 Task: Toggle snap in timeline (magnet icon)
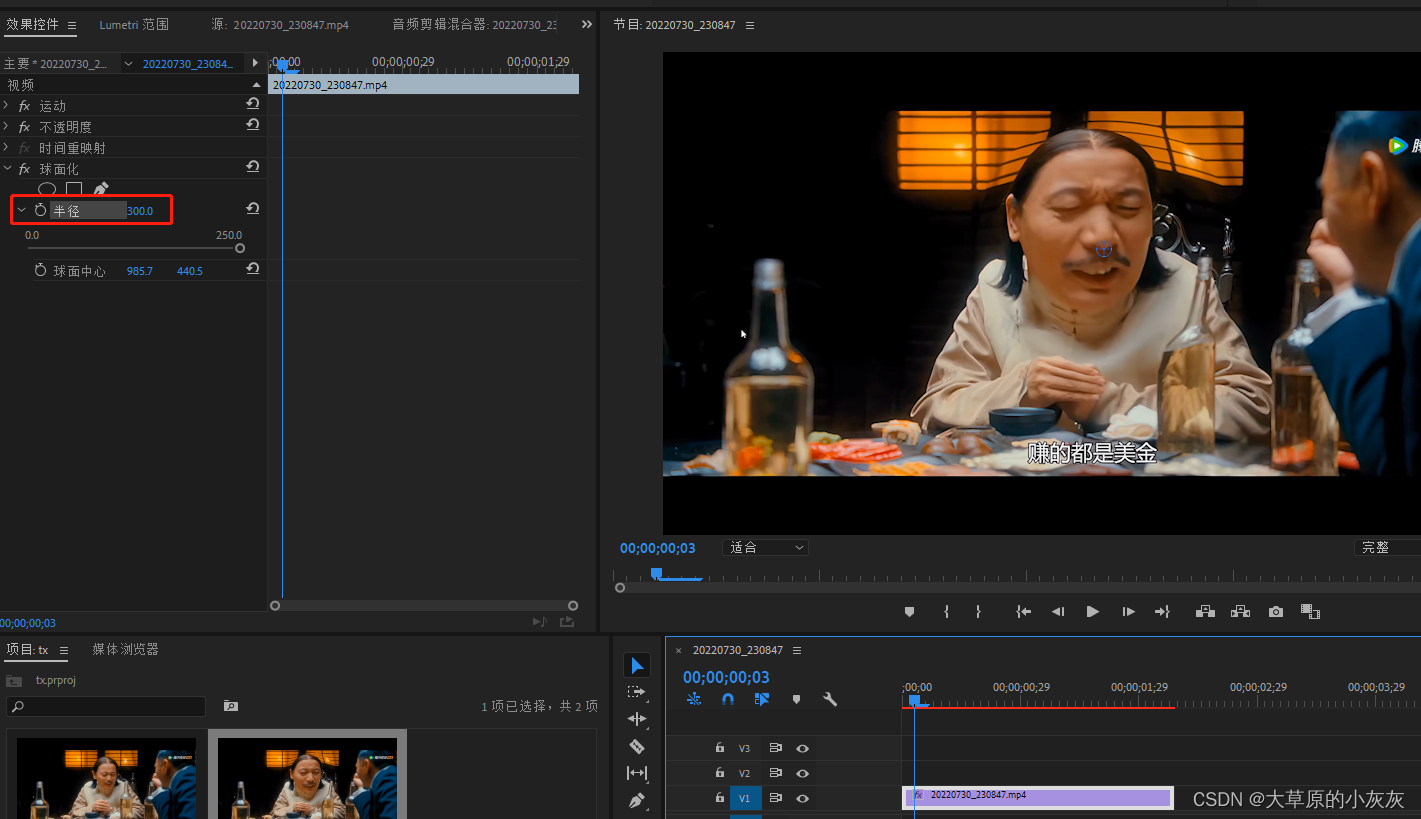[728, 699]
